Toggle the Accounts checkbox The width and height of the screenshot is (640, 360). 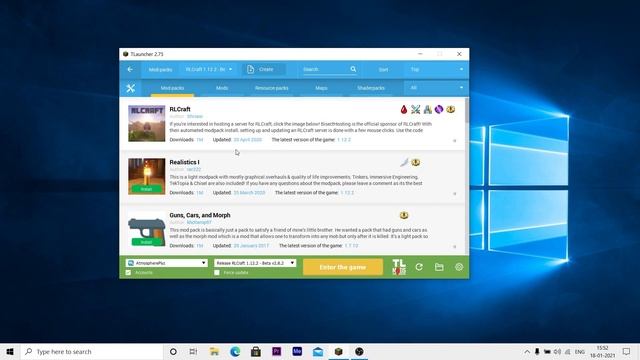(129, 272)
